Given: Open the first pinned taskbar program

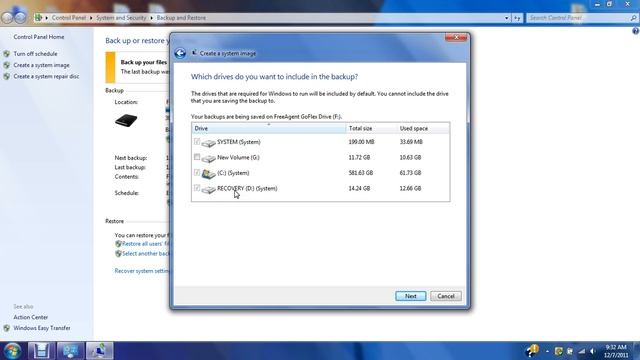Looking at the screenshot, I should coord(41,351).
